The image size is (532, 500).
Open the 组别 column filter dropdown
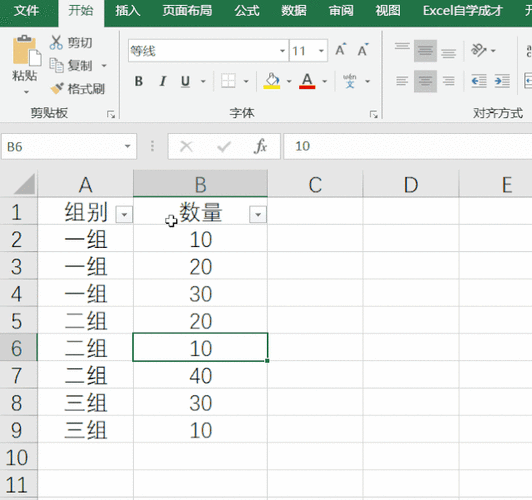point(124,214)
